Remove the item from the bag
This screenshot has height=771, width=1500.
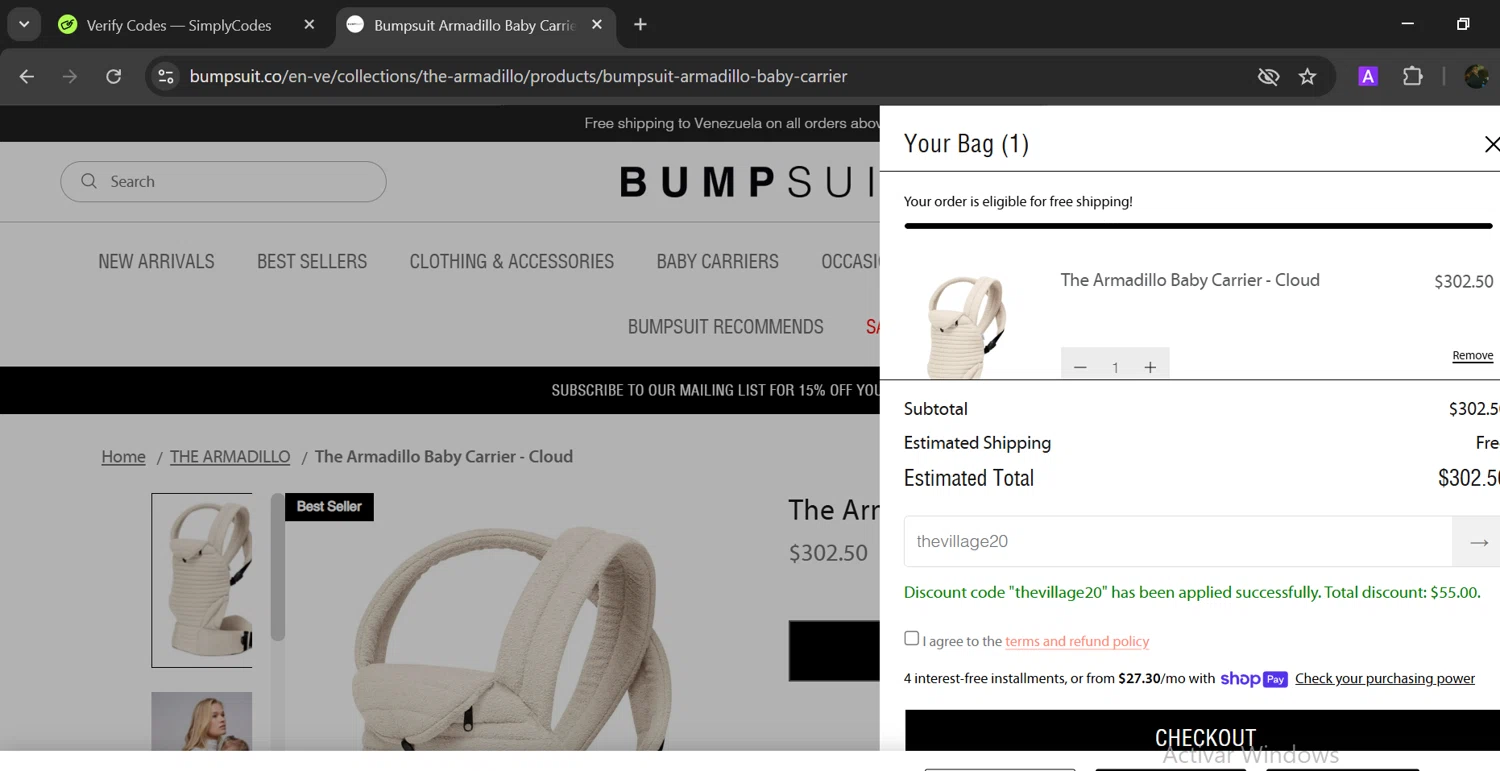pyautogui.click(x=1473, y=355)
